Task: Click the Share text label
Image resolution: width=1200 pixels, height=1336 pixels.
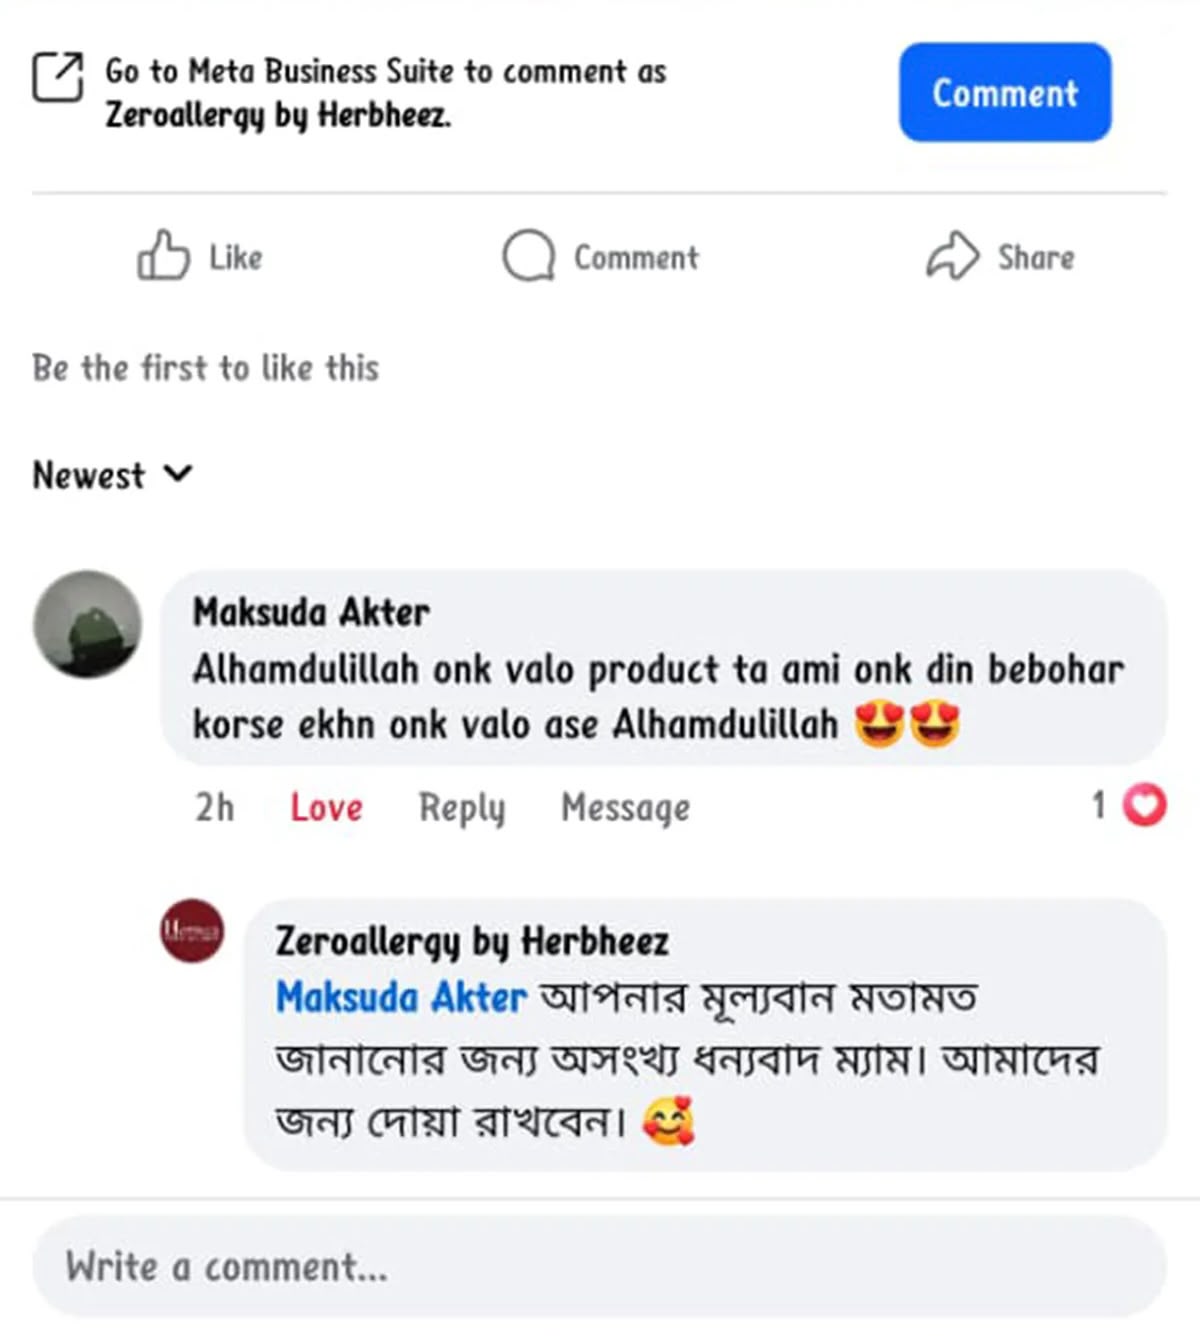Action: 1036,257
